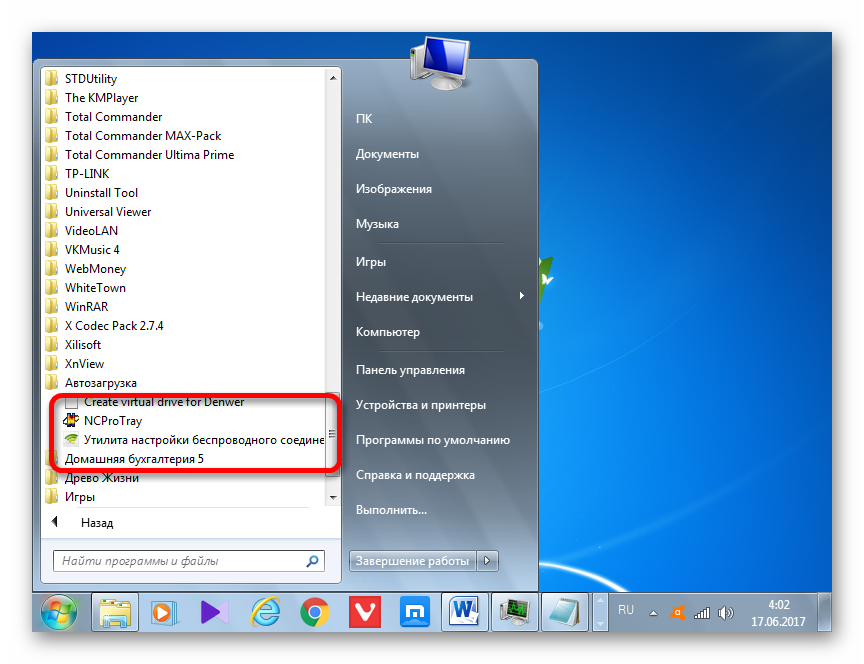This screenshot has width=864, height=664.
Task: Open the WinRAR folder
Action: coord(77,307)
